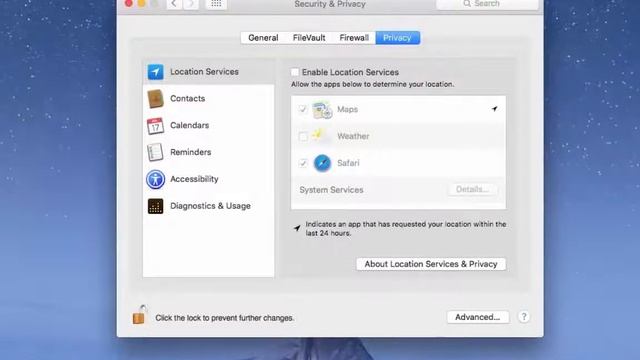This screenshot has width=640, height=360.
Task: Click the Maps app icon
Action: tap(322, 109)
